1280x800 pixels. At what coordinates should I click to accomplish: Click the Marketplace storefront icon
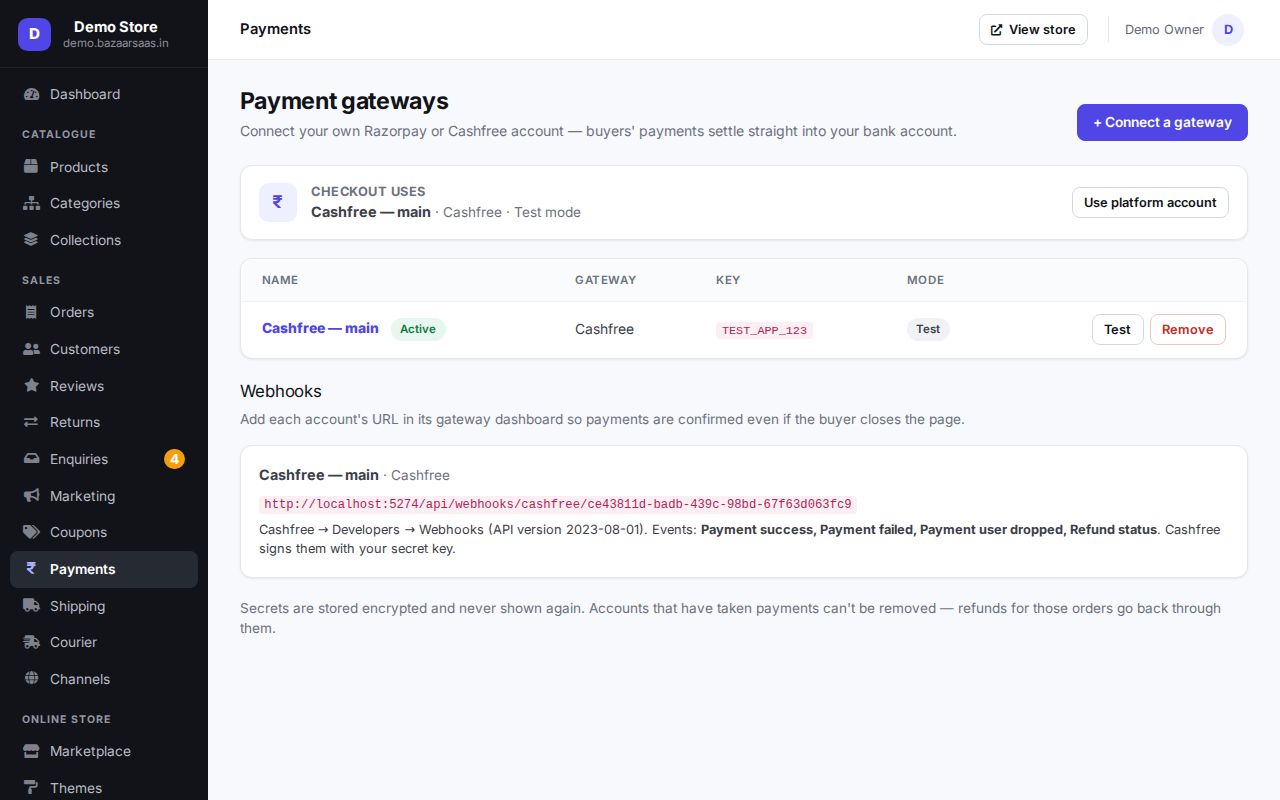tap(31, 751)
